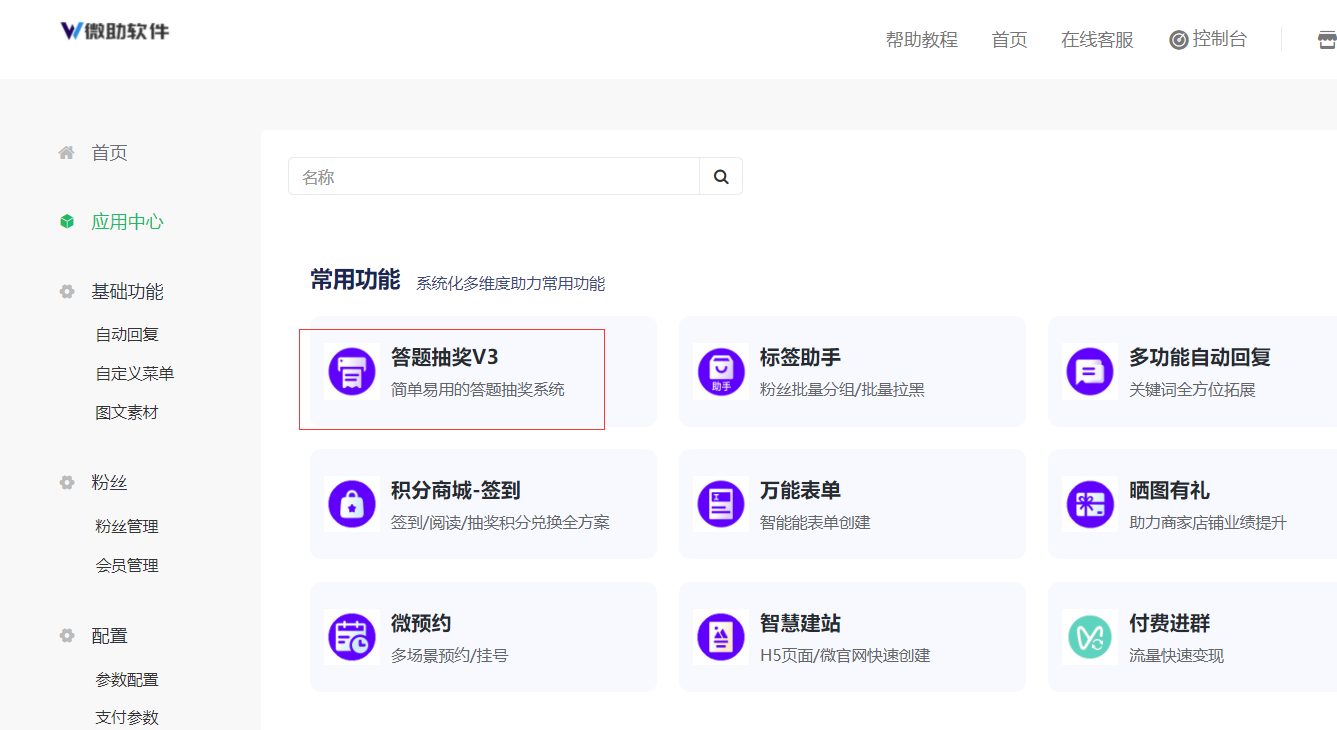
Task: Select 首页 in the left sidebar
Action: (110, 153)
